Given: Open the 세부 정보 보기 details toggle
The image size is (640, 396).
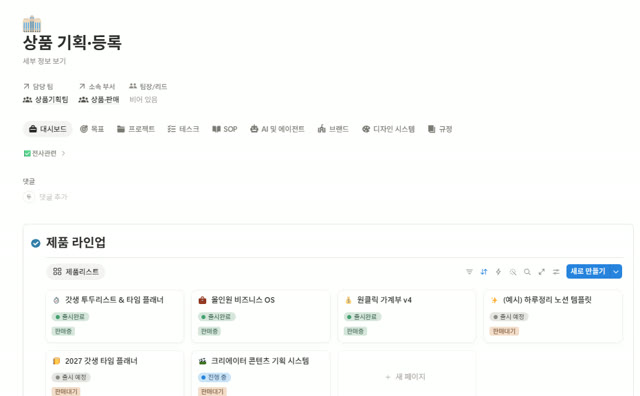Looking at the screenshot, I should (x=44, y=61).
